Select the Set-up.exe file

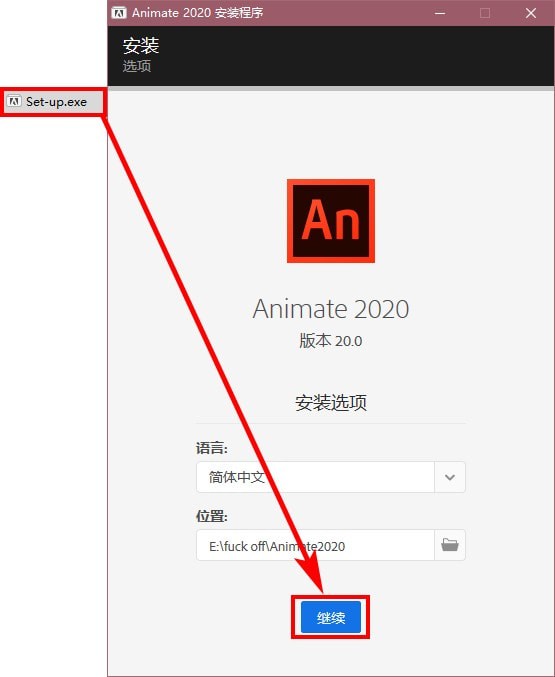point(53,102)
